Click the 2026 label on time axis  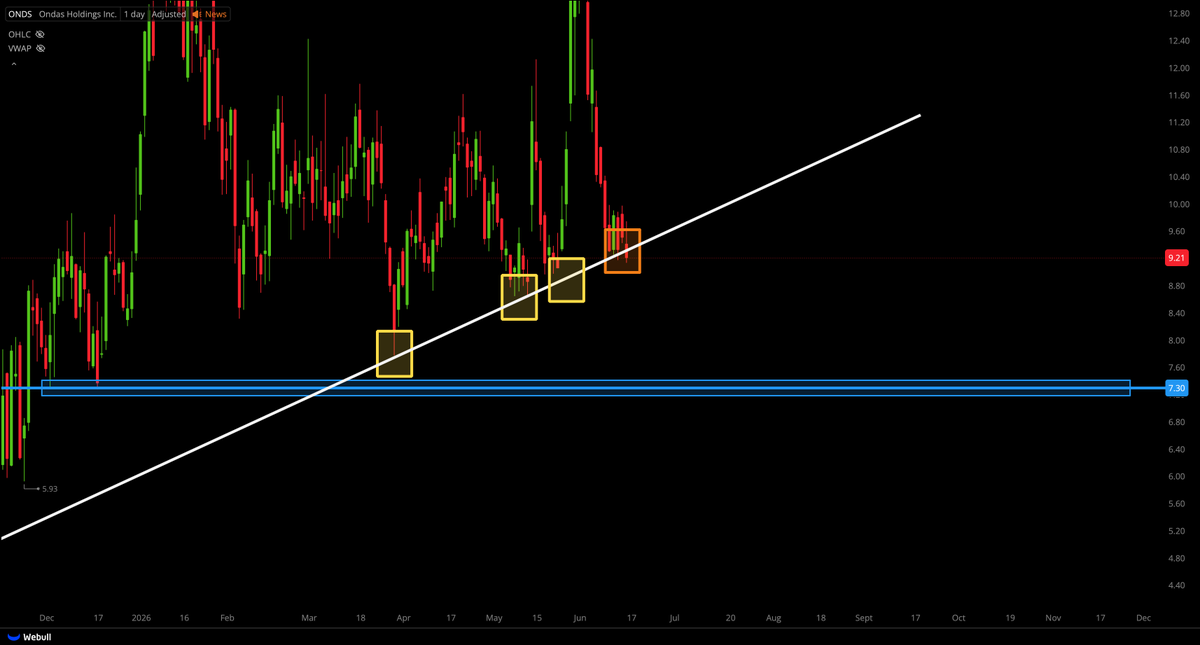click(140, 618)
